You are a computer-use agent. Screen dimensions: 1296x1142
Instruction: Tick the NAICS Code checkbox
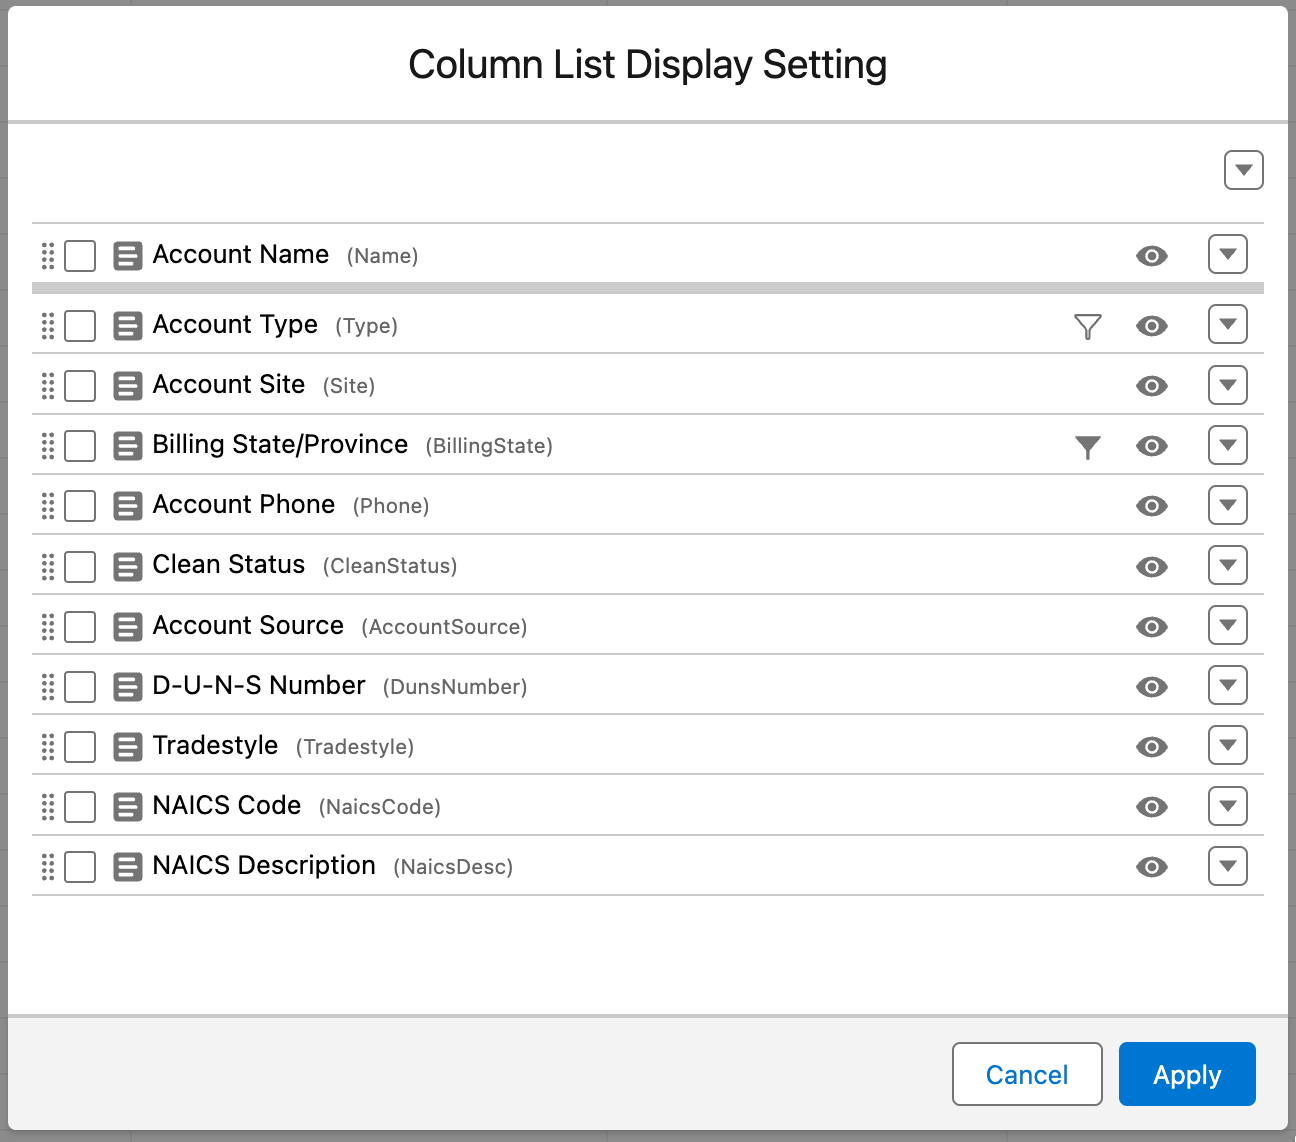tap(80, 807)
